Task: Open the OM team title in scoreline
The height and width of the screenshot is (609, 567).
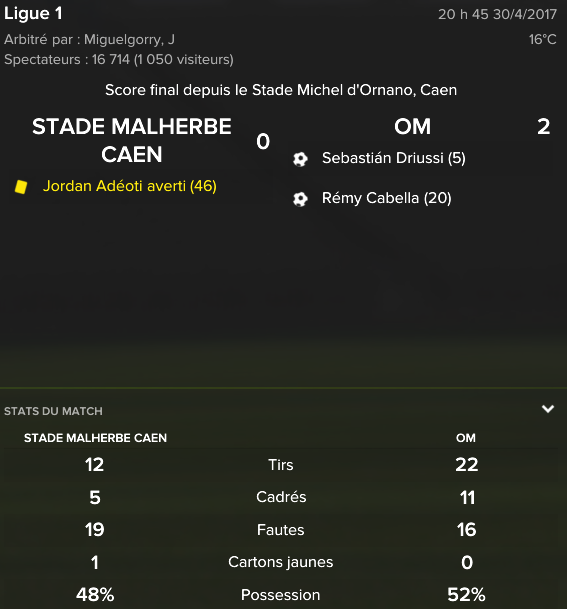Action: point(412,127)
